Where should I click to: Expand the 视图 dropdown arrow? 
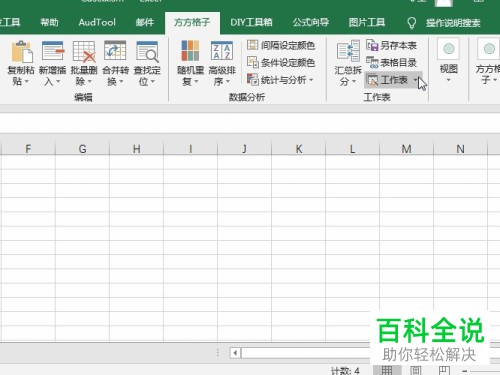448,80
